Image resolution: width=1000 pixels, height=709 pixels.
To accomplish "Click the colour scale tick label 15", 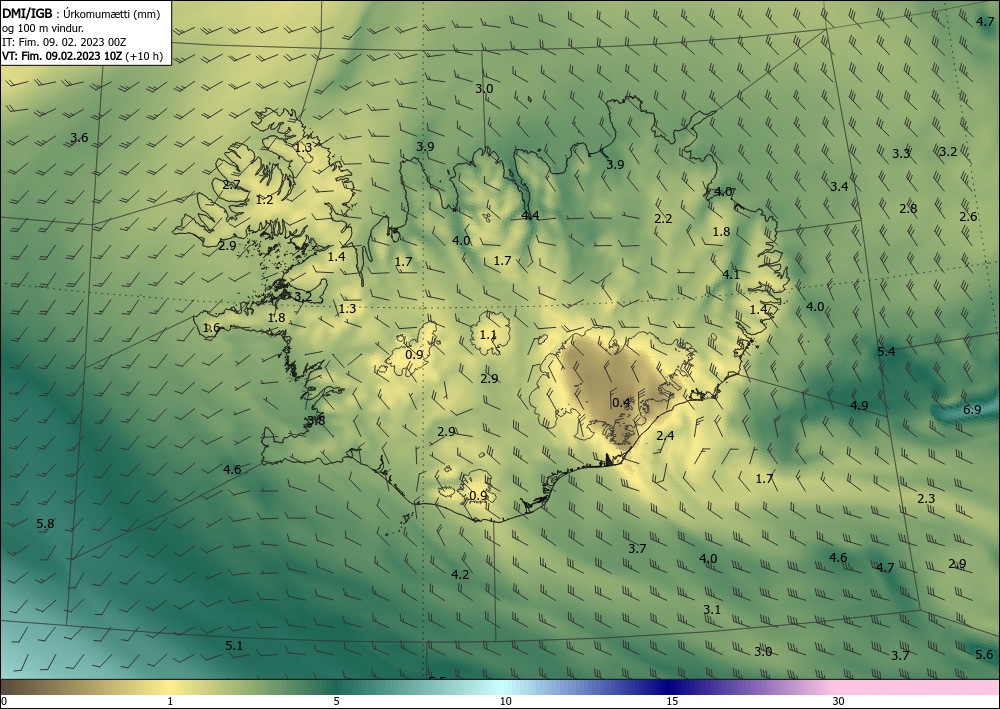I will point(672,702).
